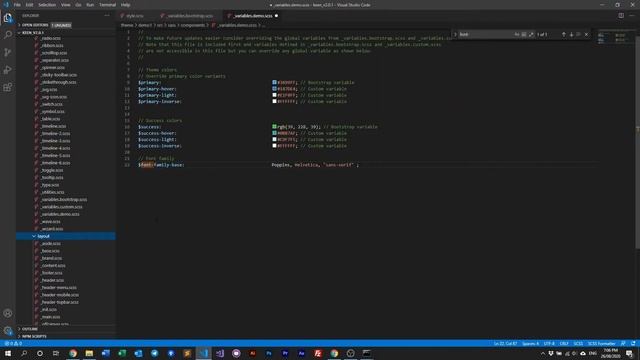Viewport: 640px width, 360px height.
Task: Open editor more actions ellipsis
Action: (632, 16)
